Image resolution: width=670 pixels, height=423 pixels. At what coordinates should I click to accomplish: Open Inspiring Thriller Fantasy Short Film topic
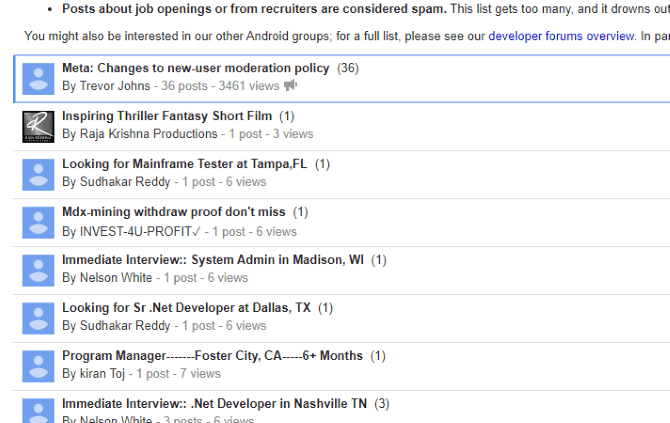point(166,116)
